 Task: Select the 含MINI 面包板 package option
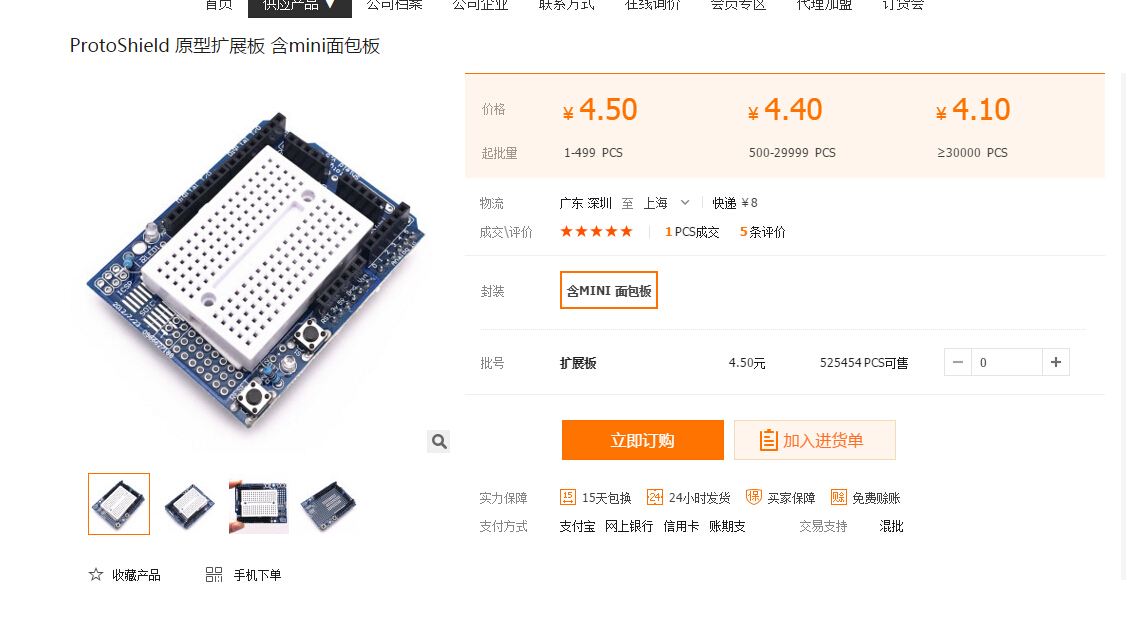[x=609, y=290]
